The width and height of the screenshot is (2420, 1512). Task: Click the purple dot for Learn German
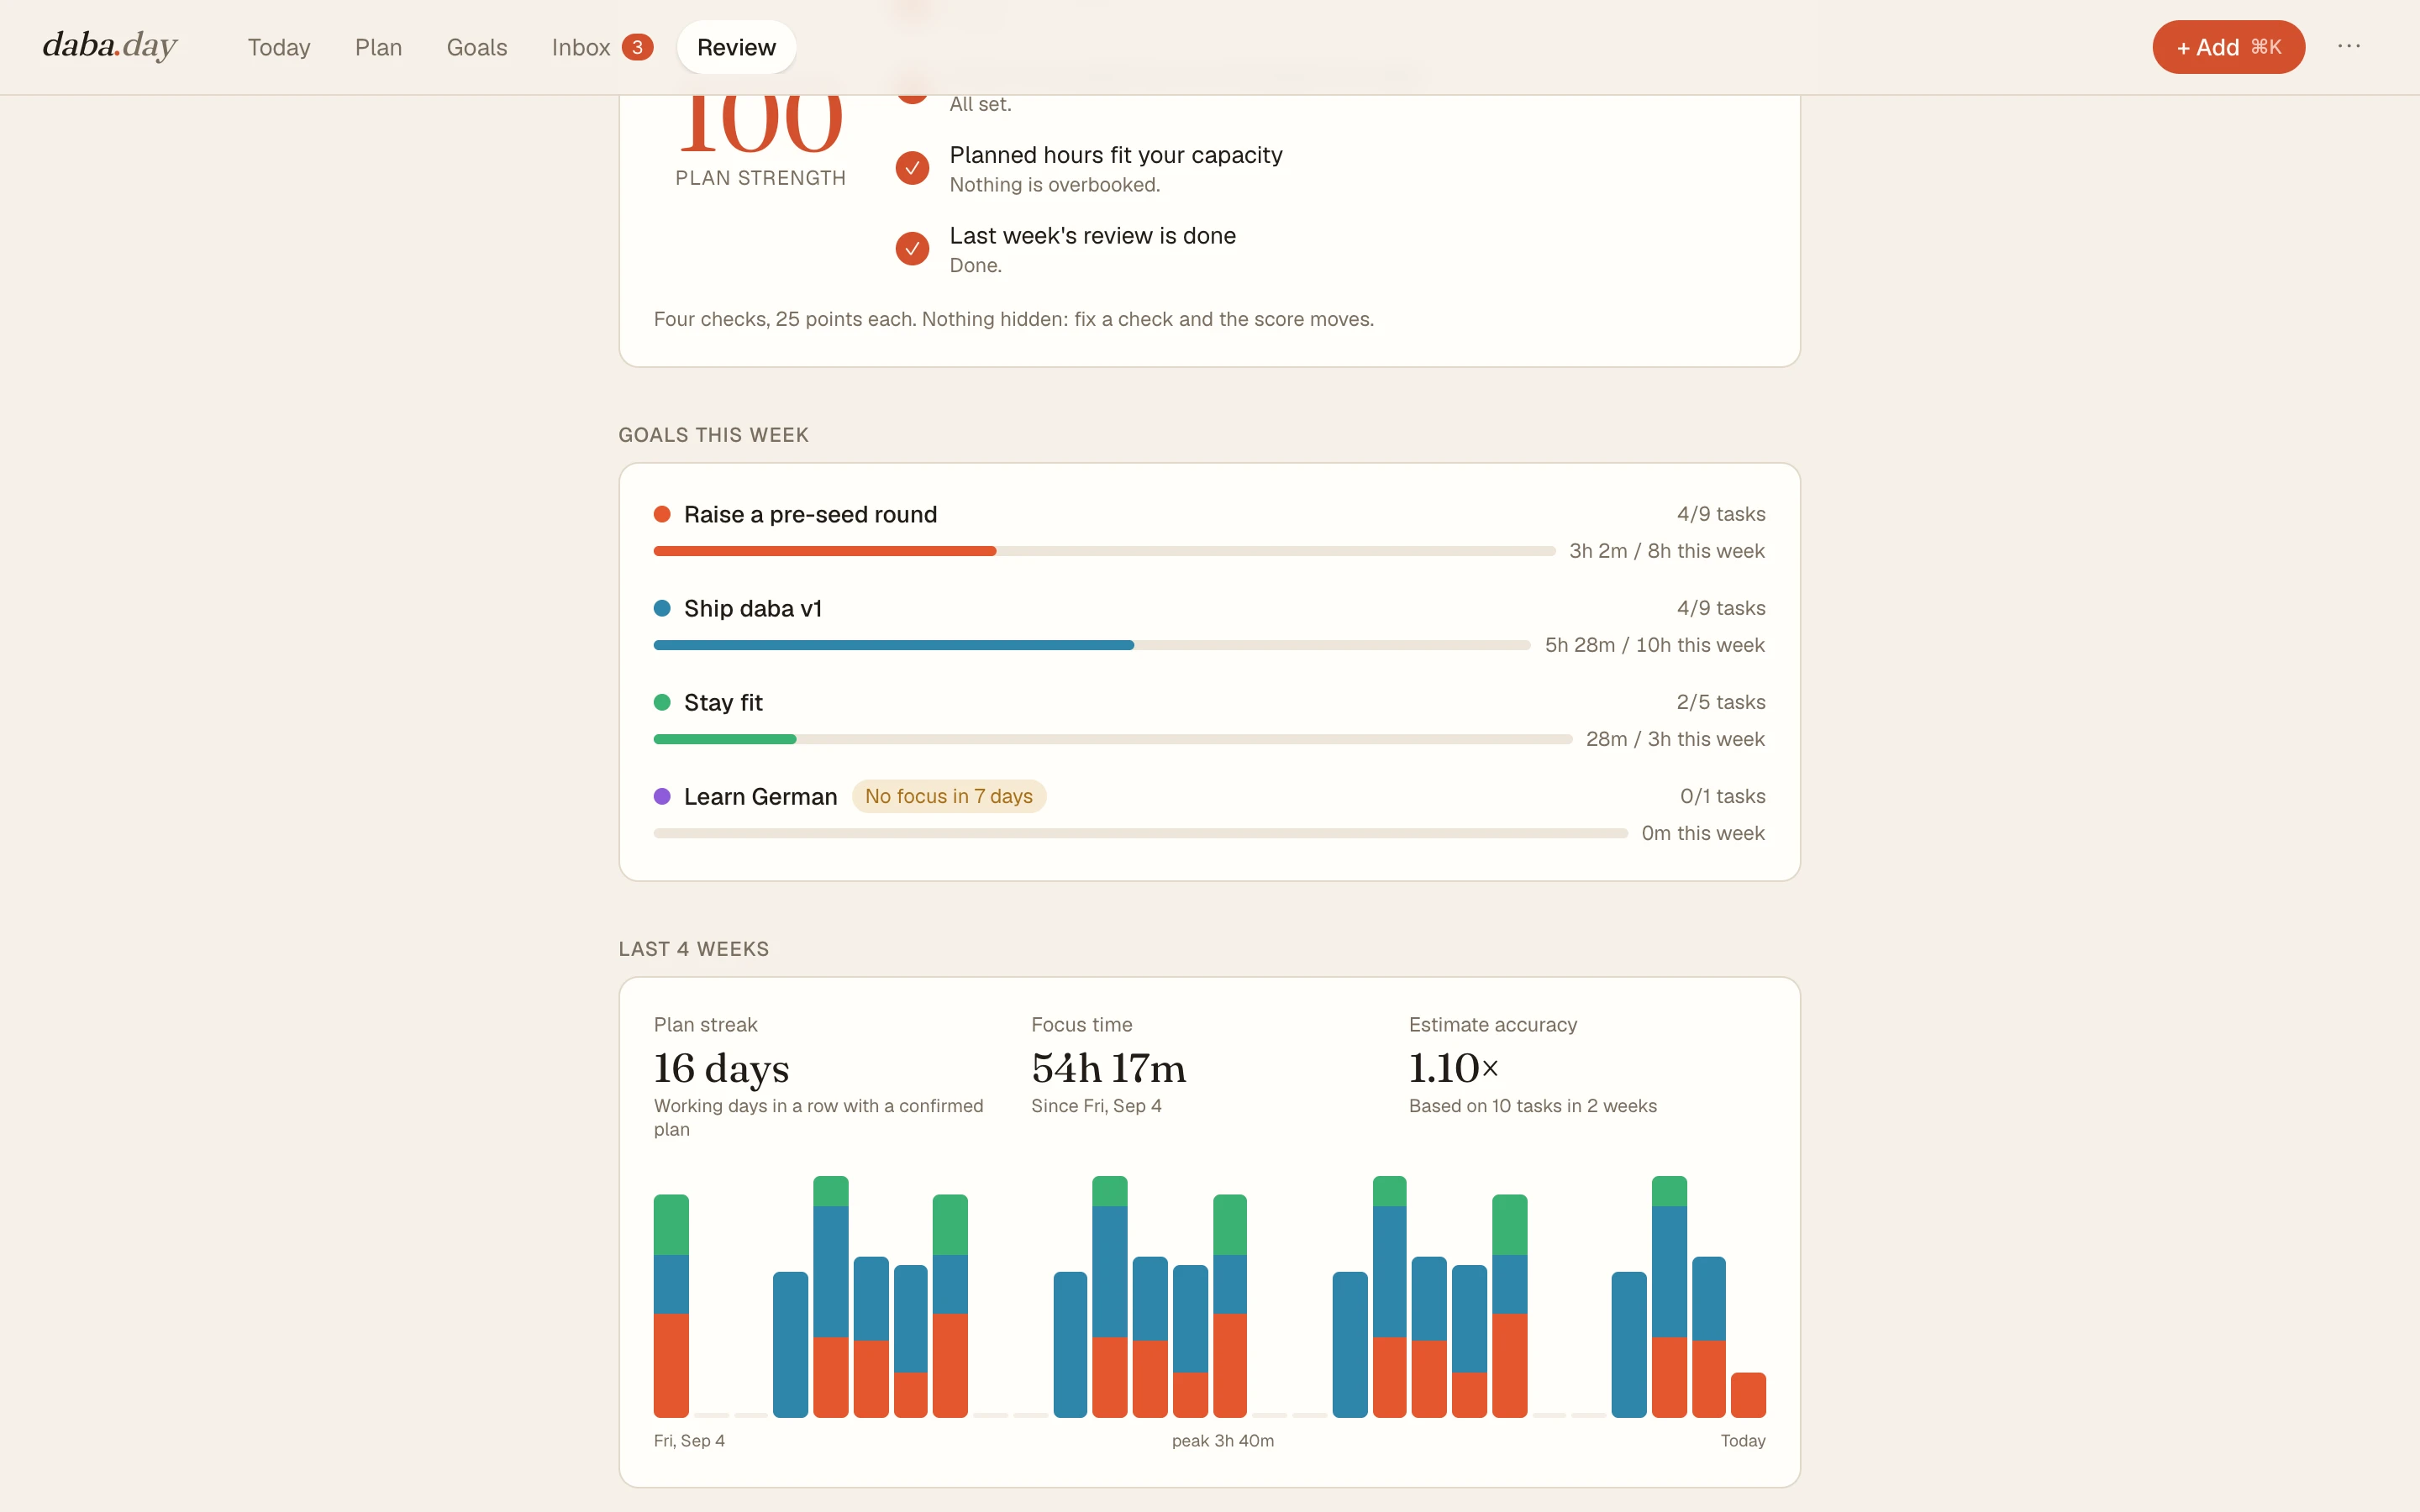[x=662, y=796]
